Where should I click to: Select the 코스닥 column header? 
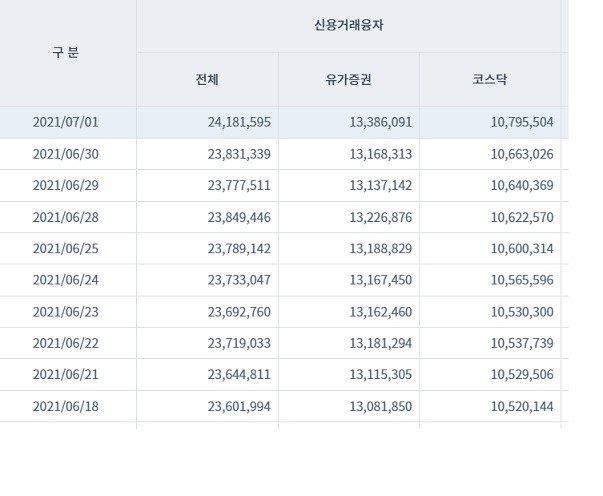coord(490,80)
